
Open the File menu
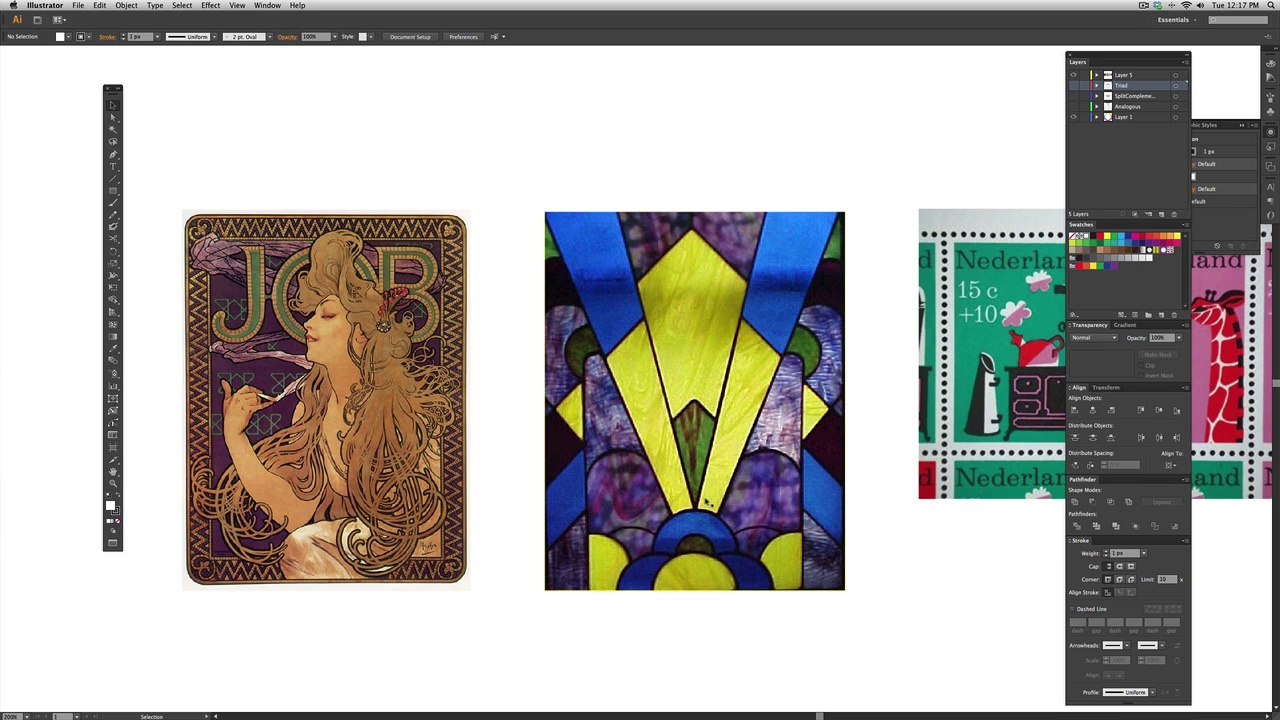pyautogui.click(x=78, y=6)
